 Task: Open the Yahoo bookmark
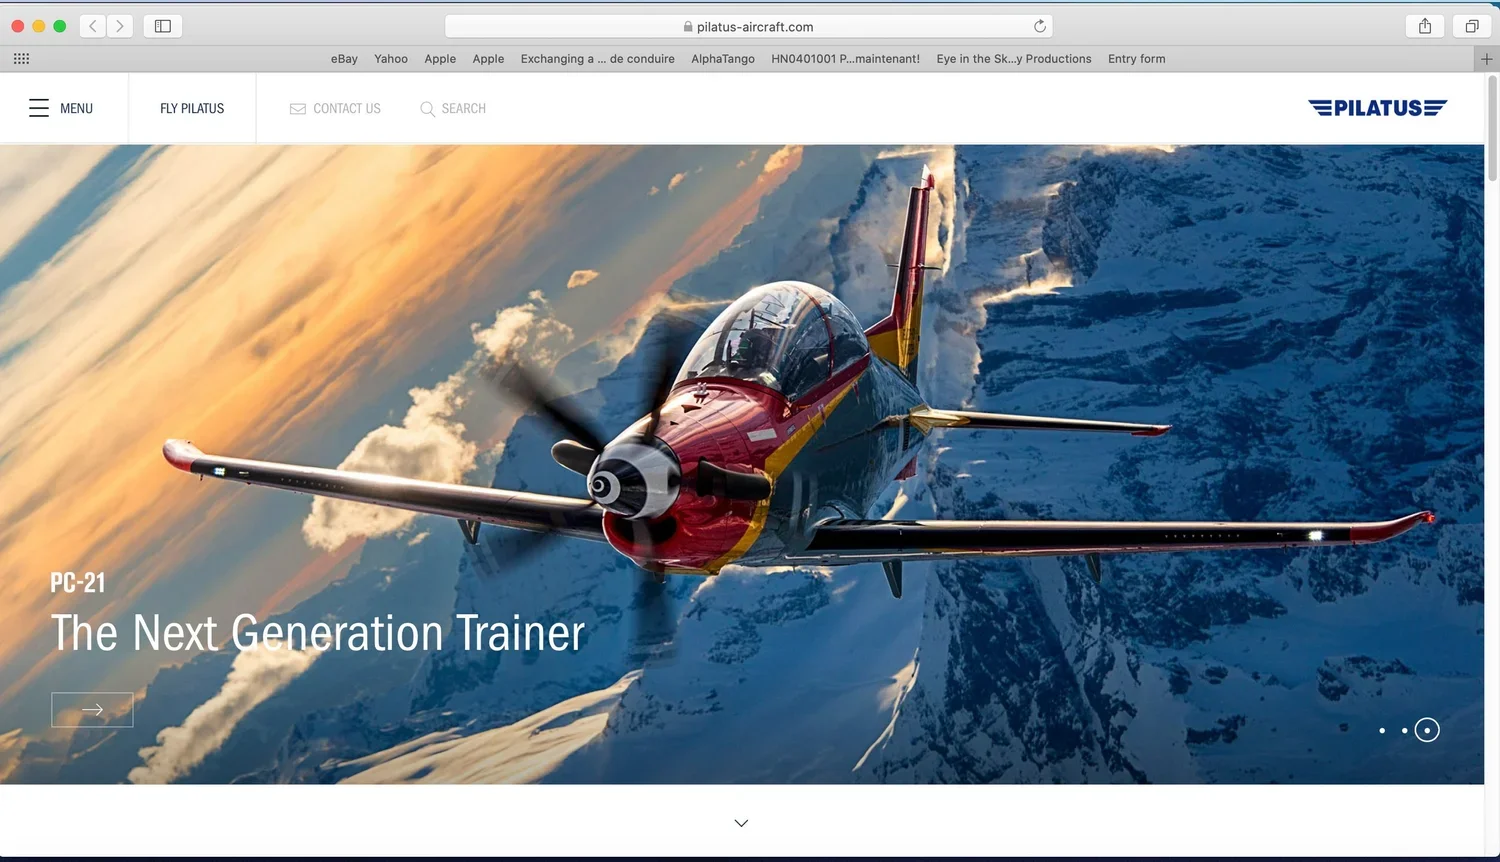391,59
